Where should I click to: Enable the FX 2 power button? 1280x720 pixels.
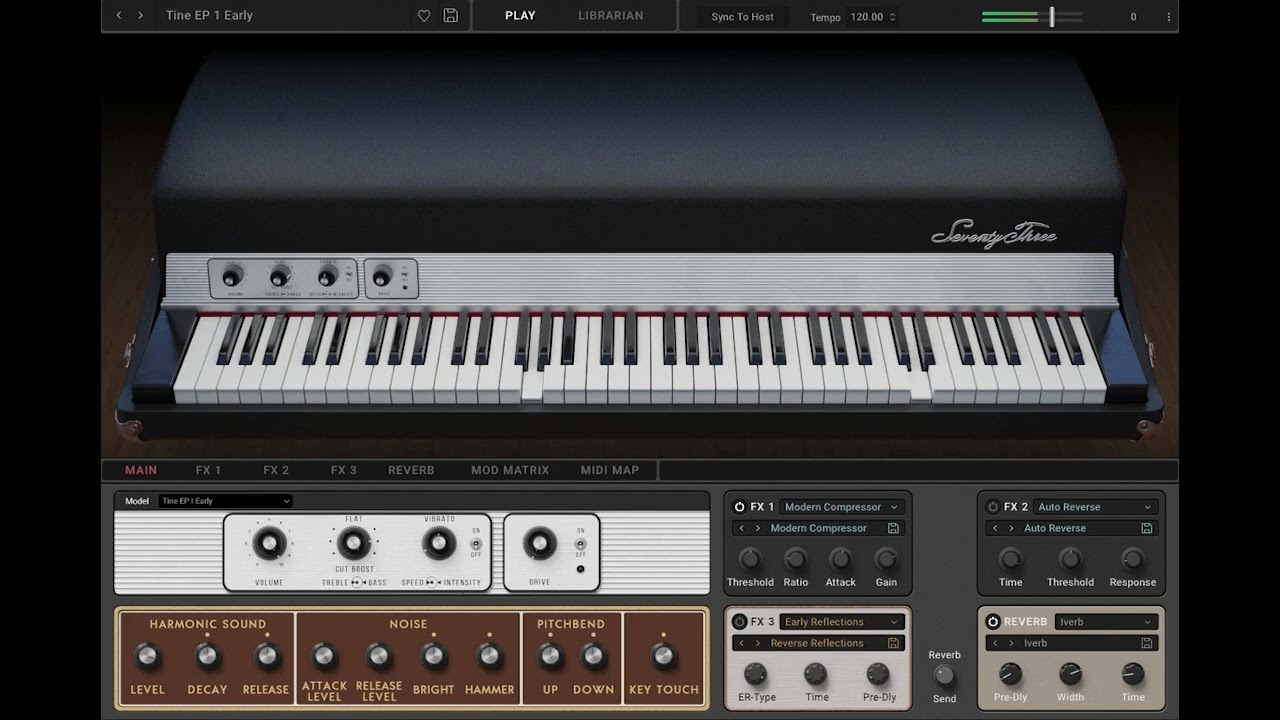tap(993, 507)
